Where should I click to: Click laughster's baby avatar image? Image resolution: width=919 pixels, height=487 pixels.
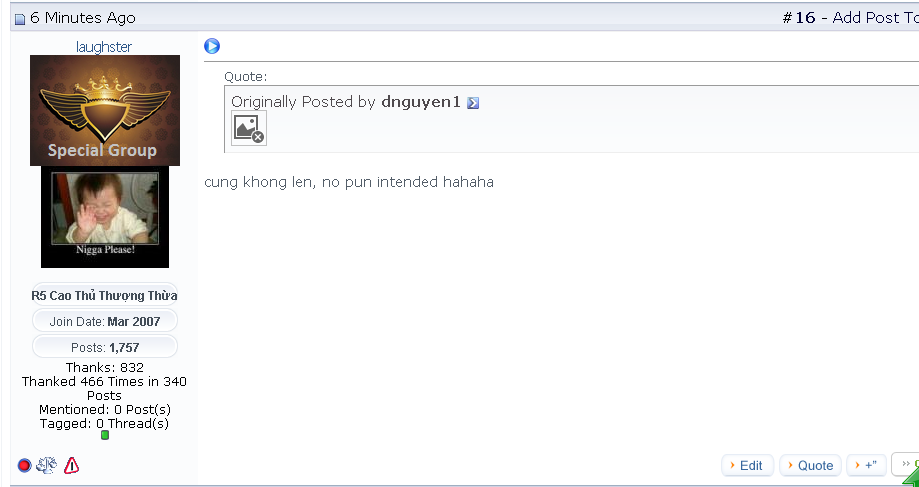[105, 217]
